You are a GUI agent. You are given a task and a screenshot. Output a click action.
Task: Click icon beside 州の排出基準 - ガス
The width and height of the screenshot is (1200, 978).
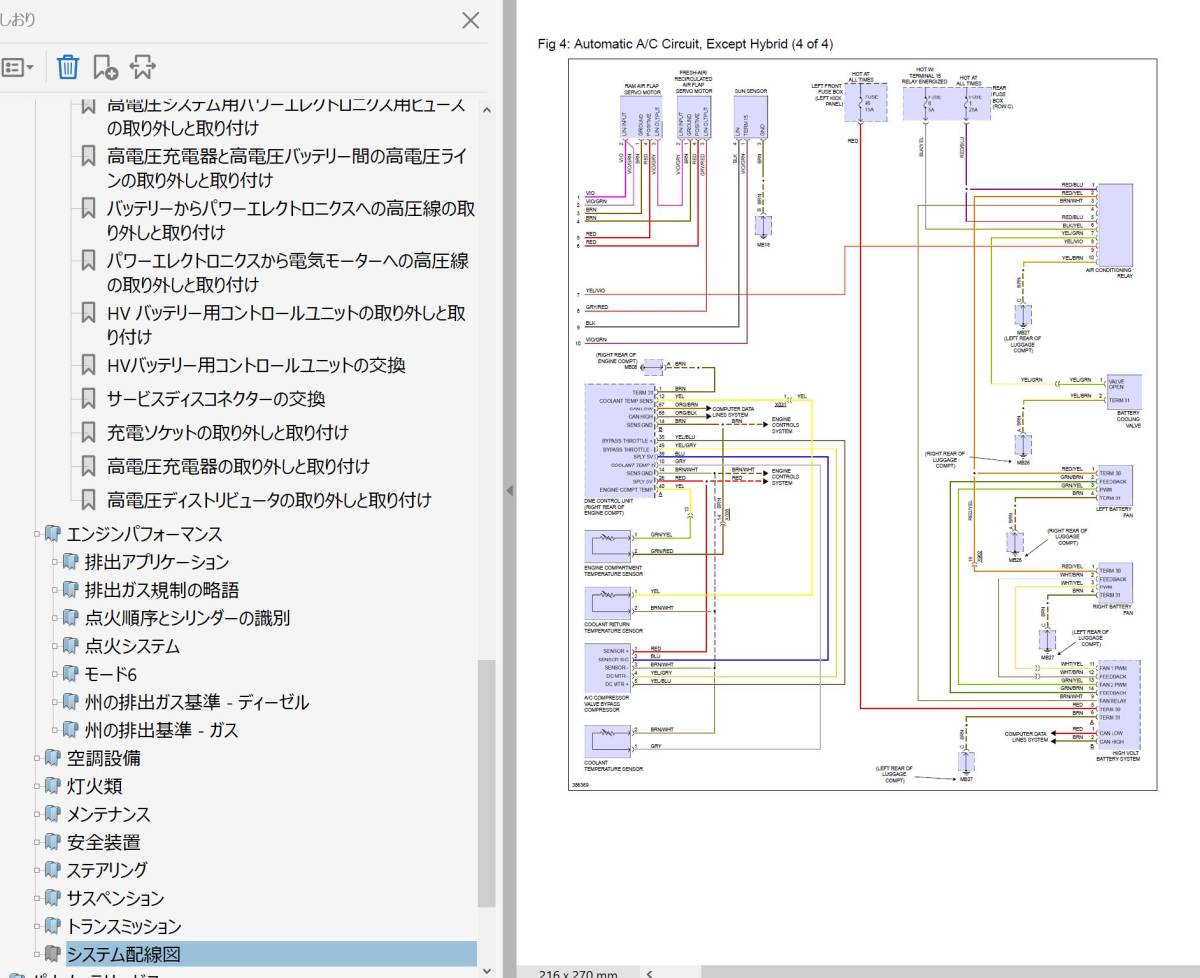[x=70, y=730]
